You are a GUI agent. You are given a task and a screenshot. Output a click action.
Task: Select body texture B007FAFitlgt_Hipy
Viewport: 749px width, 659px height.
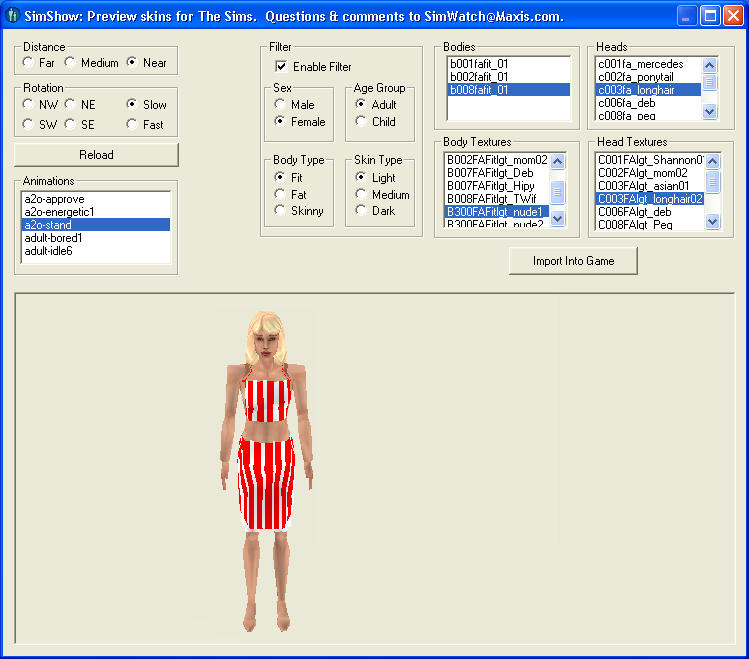tap(497, 186)
